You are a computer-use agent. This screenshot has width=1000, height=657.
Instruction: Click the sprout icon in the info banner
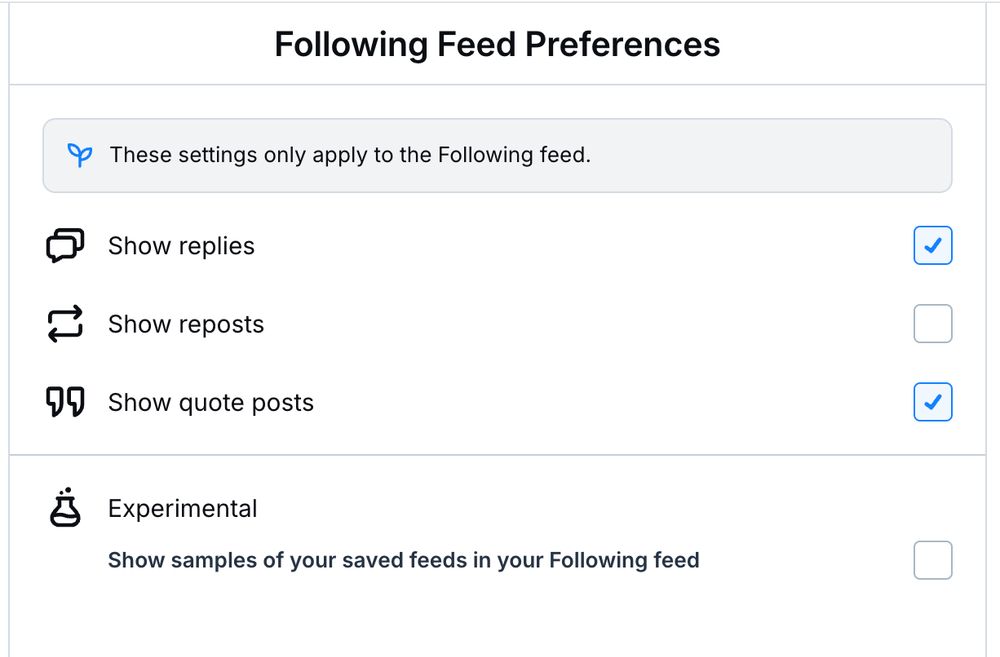tap(80, 155)
